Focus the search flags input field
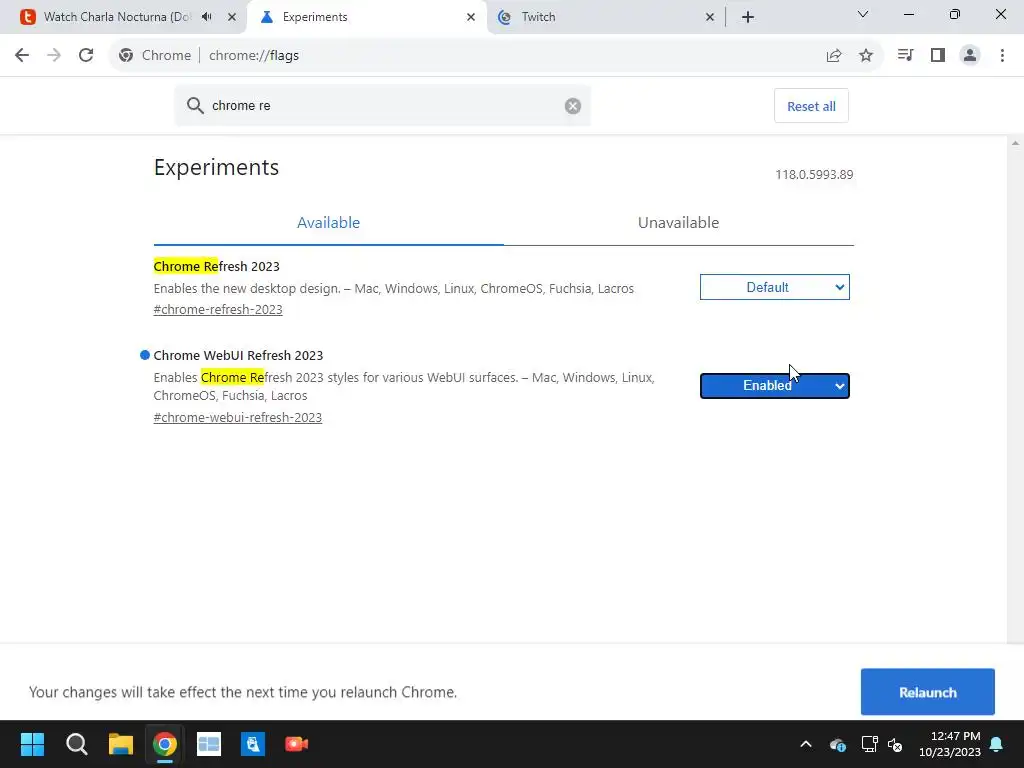1024x768 pixels. pos(382,106)
